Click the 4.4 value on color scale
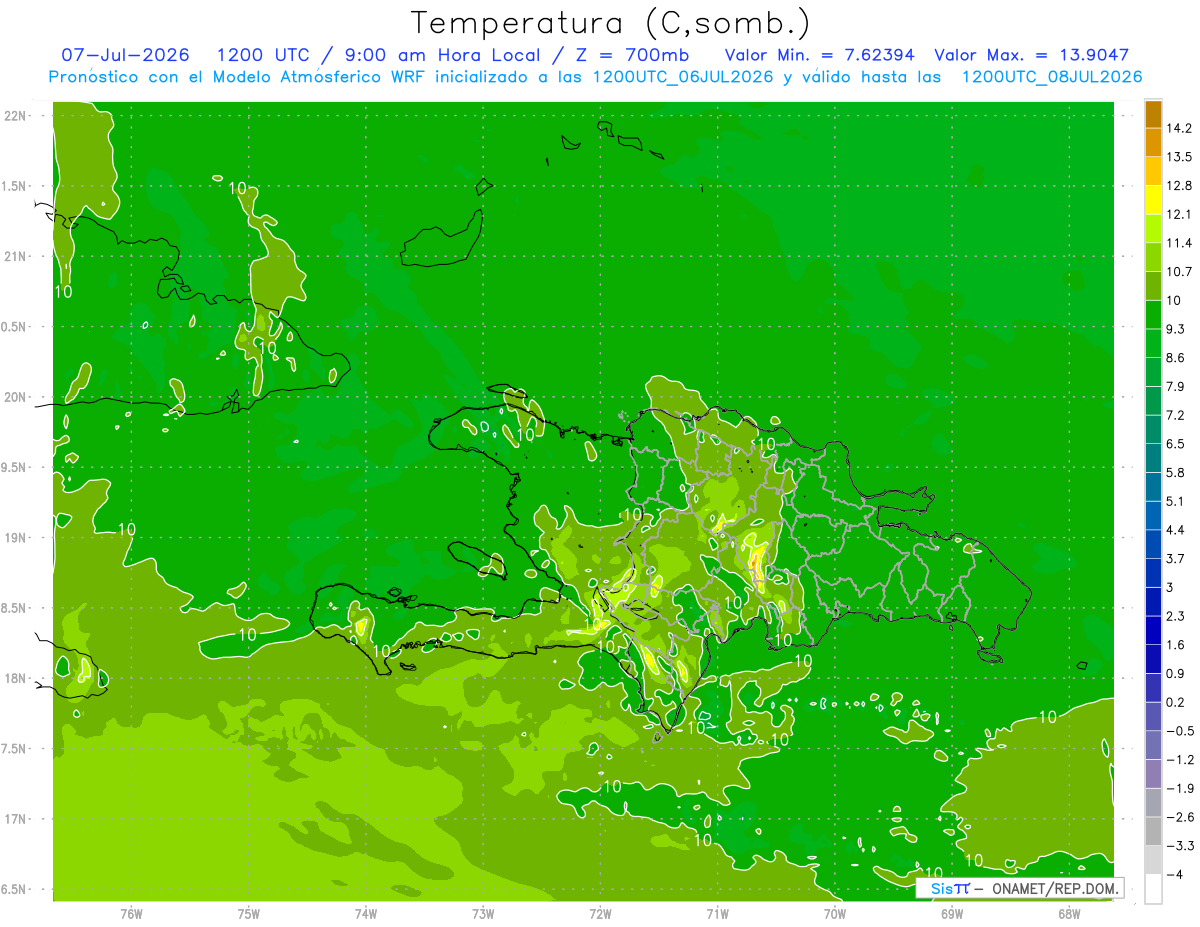1200x927 pixels. [x=1175, y=529]
